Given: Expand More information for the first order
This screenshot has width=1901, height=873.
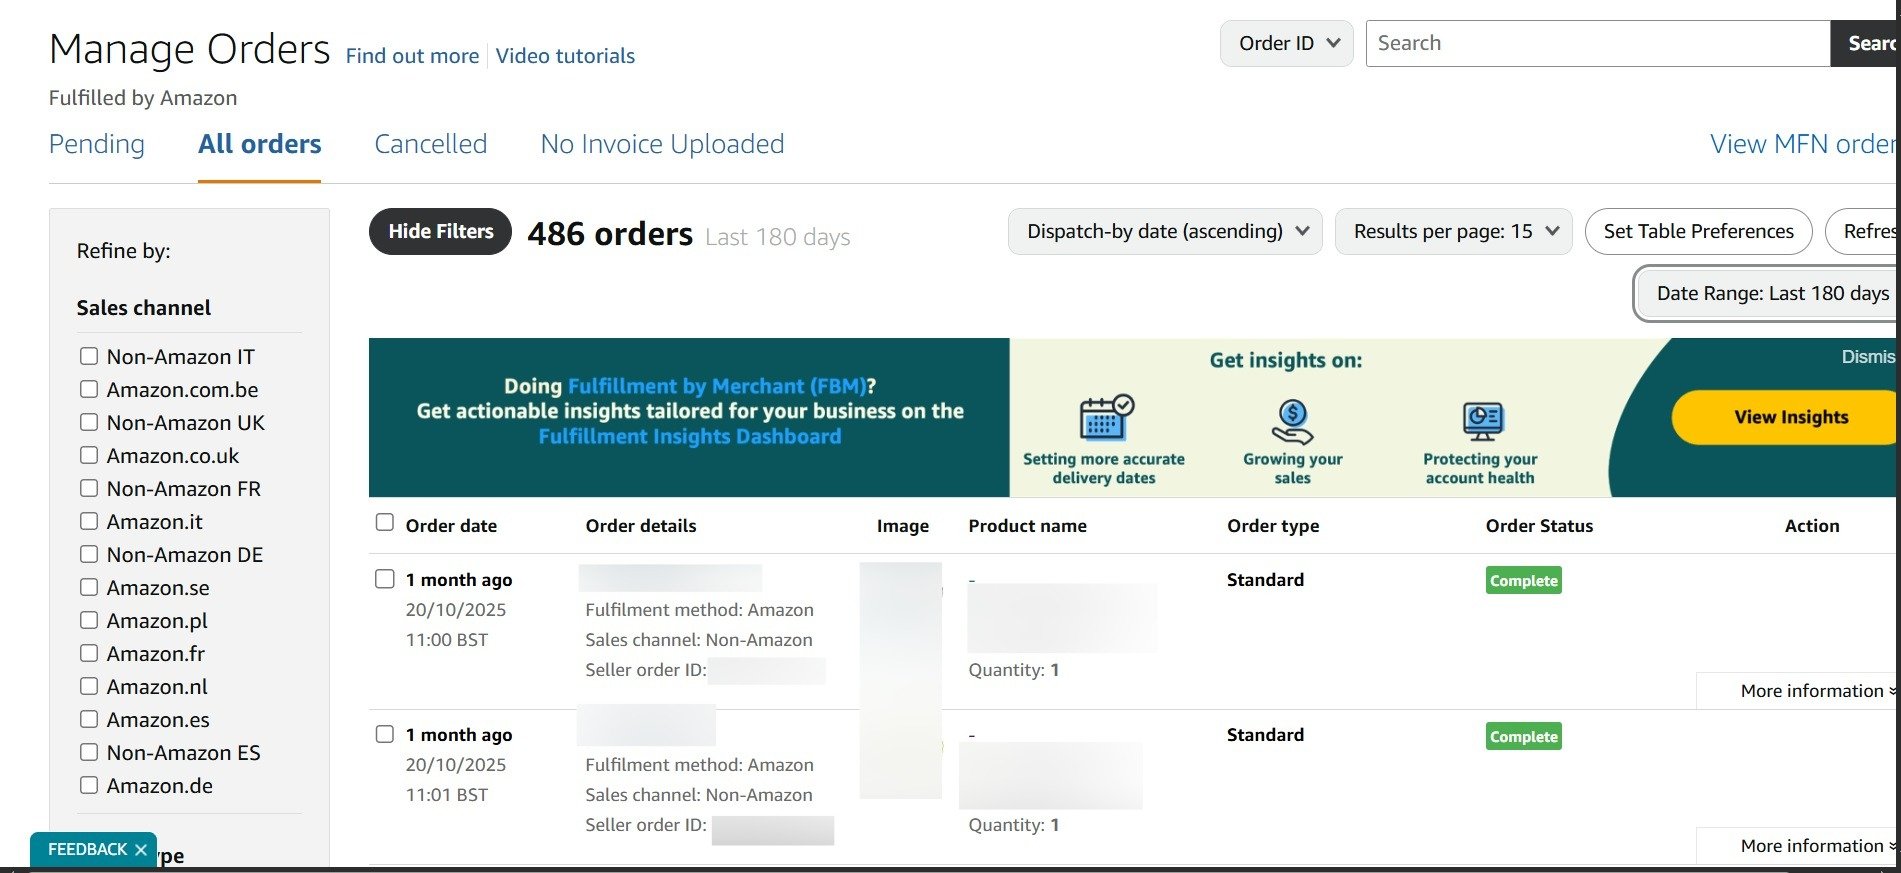Looking at the screenshot, I should (1815, 691).
